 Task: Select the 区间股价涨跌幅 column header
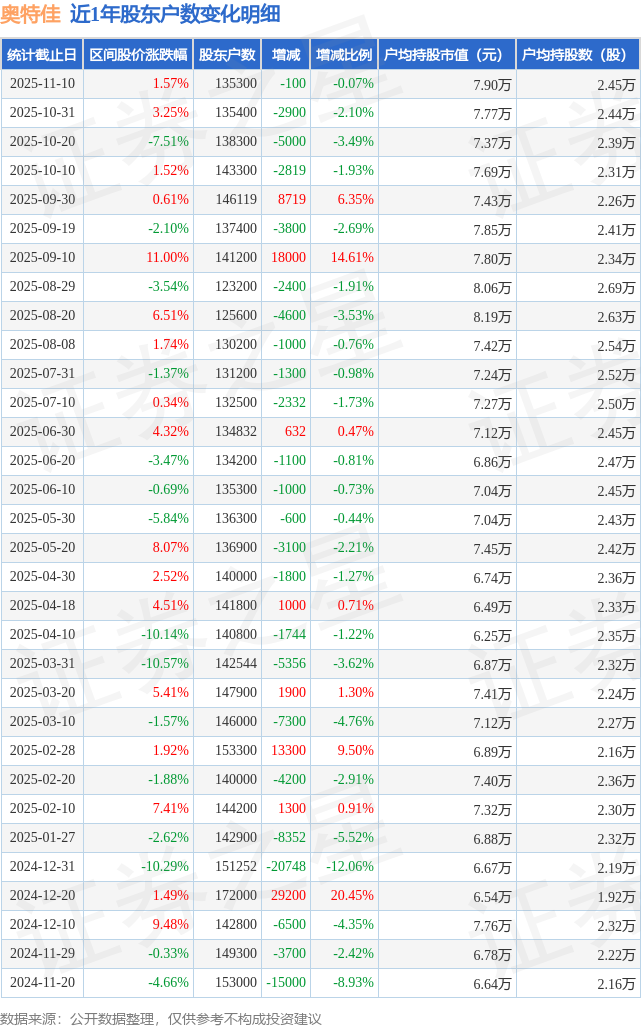click(138, 55)
